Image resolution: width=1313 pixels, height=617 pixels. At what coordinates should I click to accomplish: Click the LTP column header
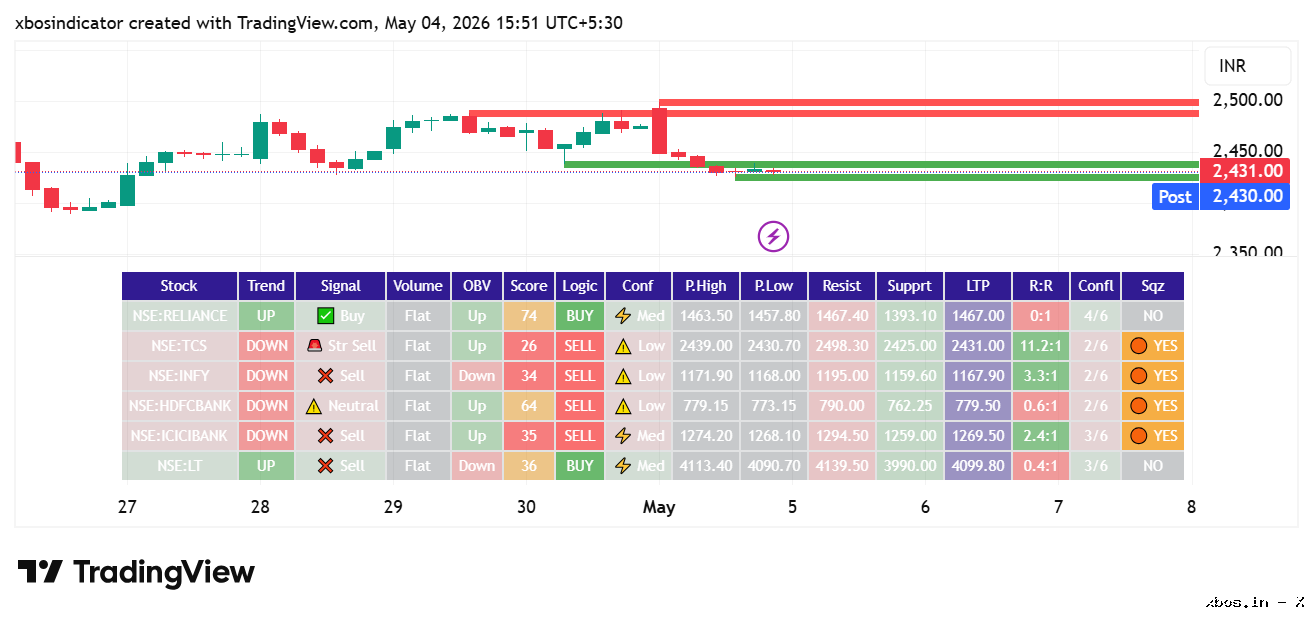[x=978, y=286]
